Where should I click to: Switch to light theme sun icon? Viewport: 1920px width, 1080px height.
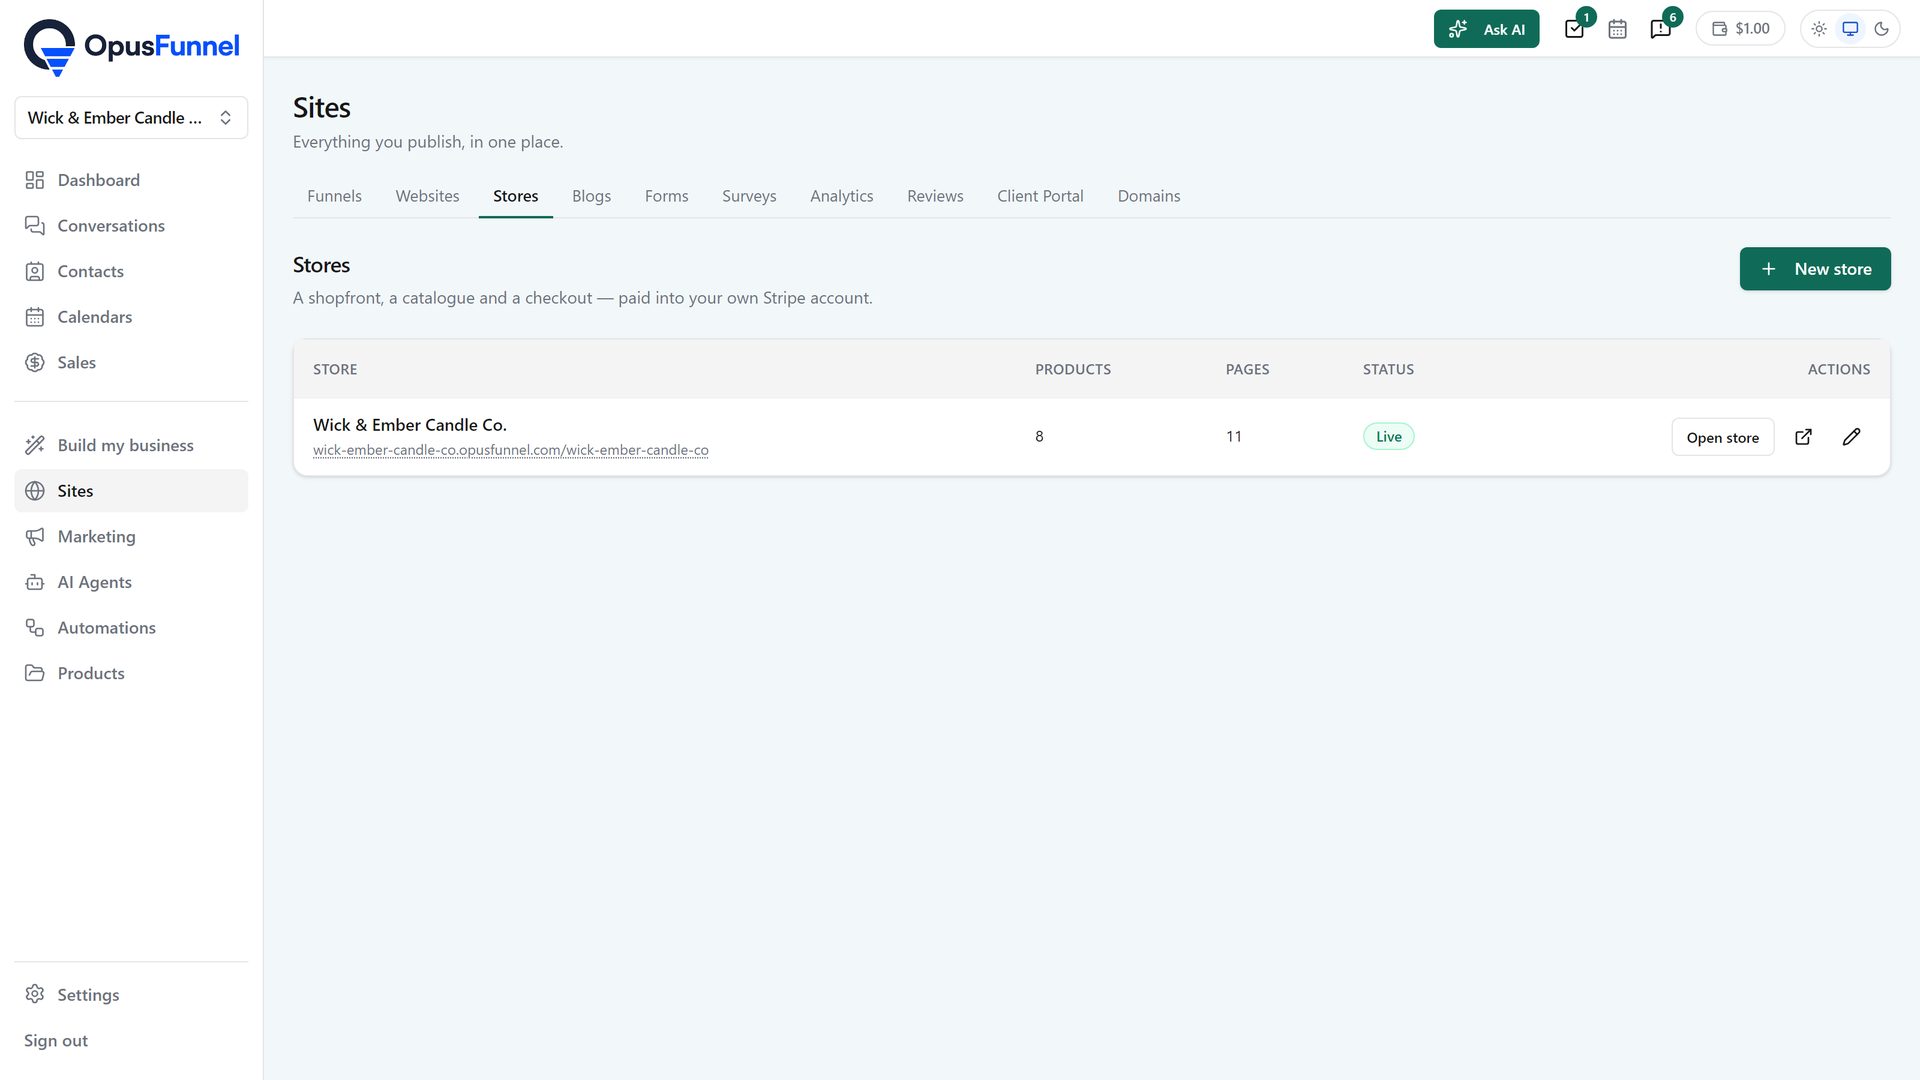tap(1819, 29)
